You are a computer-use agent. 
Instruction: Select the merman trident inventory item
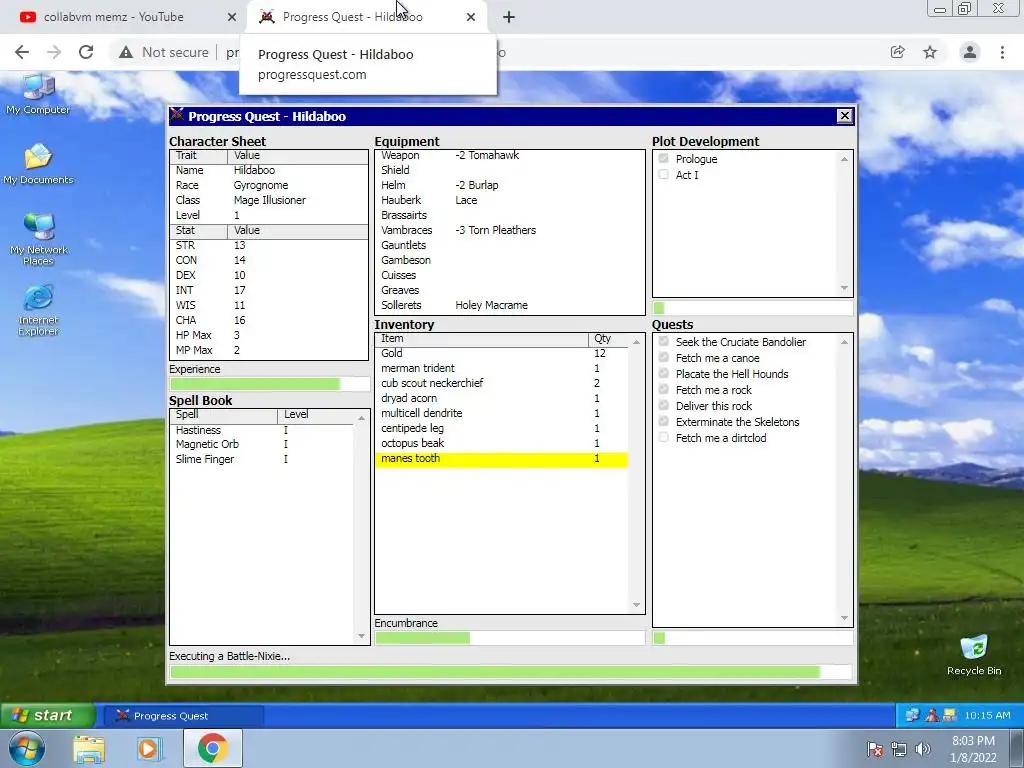tap(502, 368)
